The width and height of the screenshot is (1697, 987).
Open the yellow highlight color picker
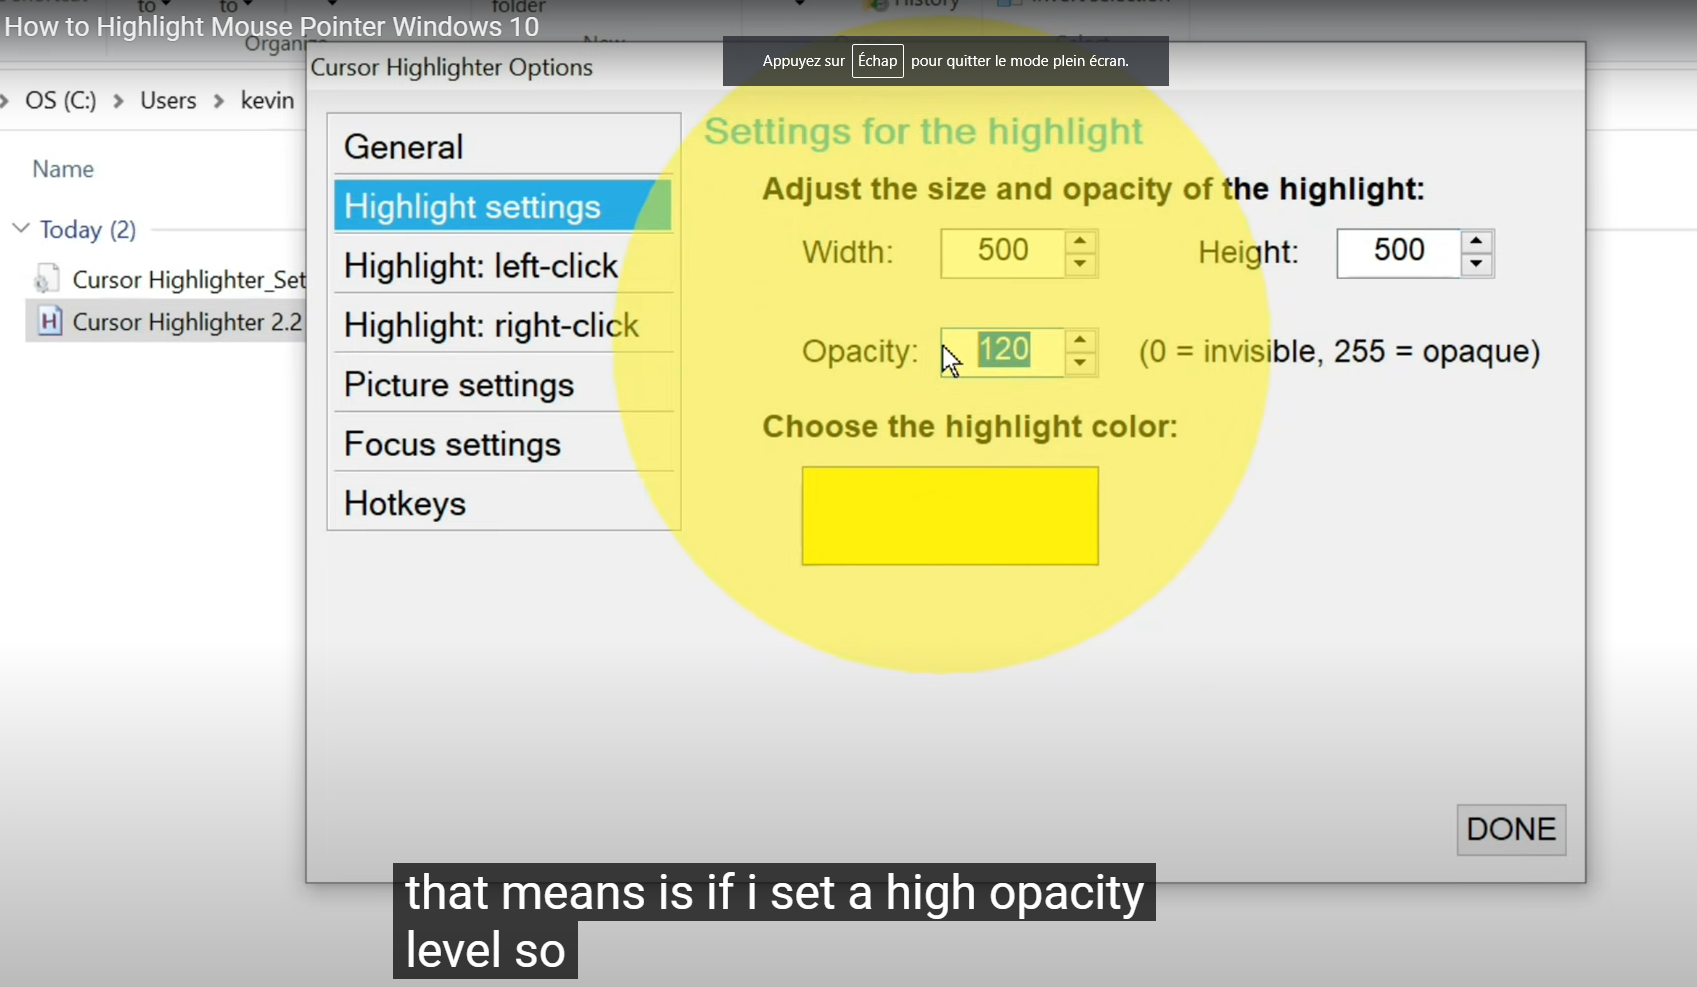pyautogui.click(x=950, y=516)
